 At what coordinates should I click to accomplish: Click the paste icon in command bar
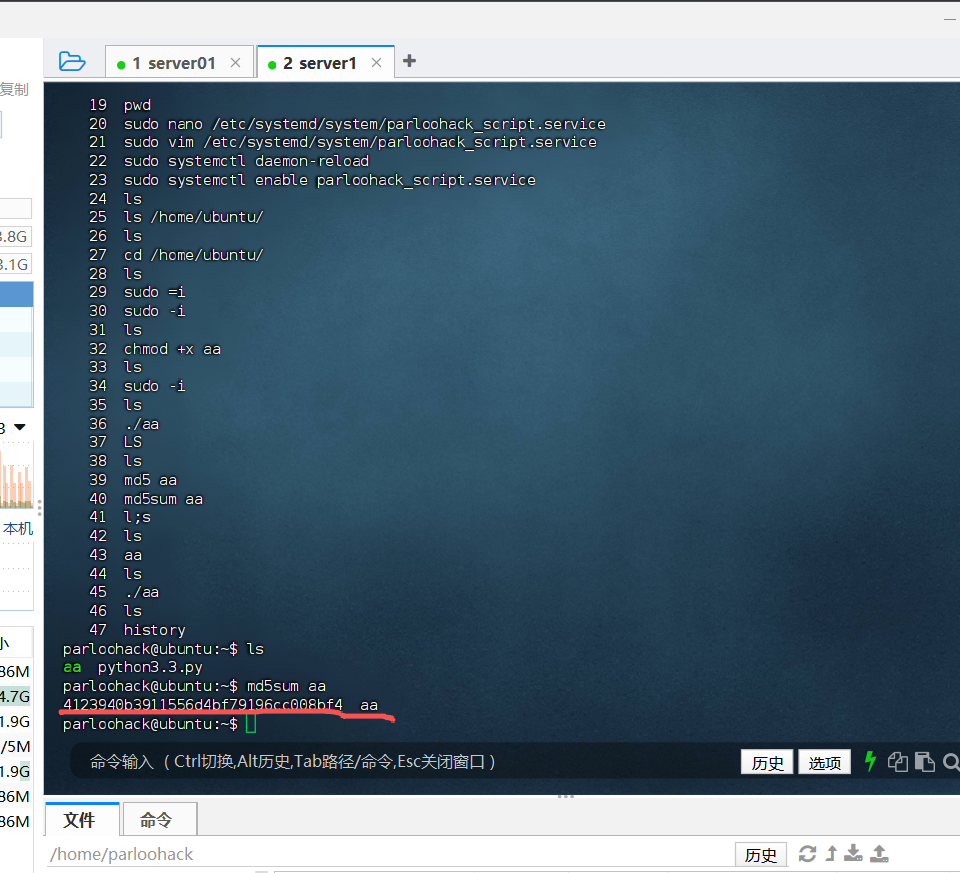[924, 762]
